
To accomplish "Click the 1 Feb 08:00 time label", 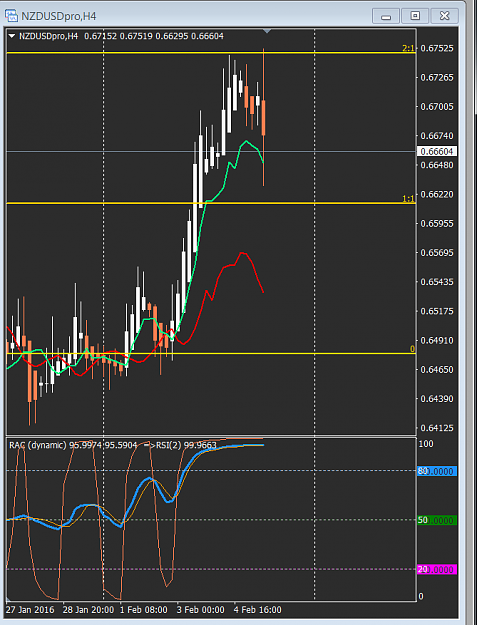I will coord(143,610).
